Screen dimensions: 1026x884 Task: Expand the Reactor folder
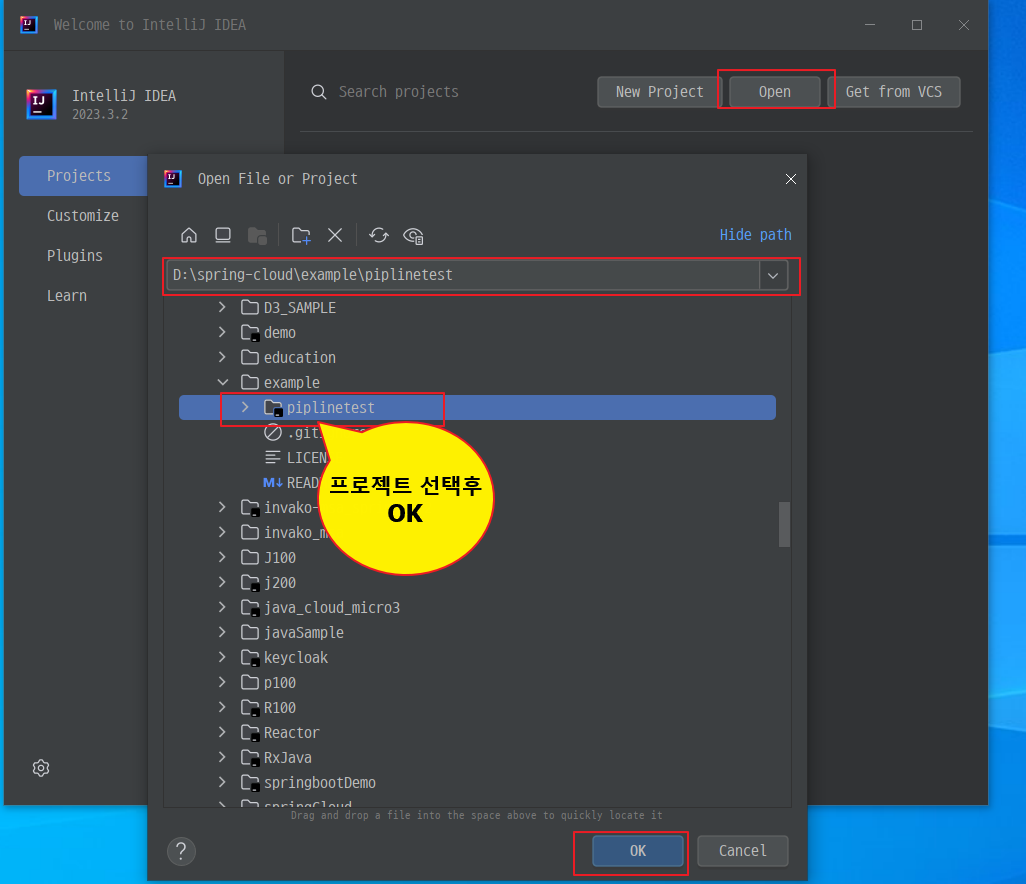(222, 732)
